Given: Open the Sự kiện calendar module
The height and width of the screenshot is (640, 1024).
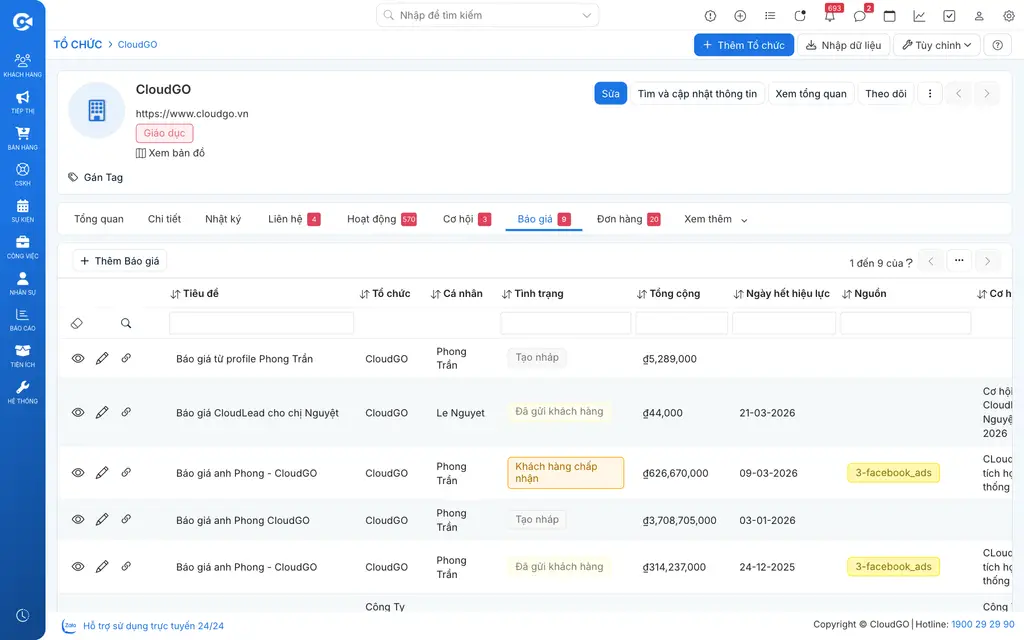Looking at the screenshot, I should click(x=22, y=210).
